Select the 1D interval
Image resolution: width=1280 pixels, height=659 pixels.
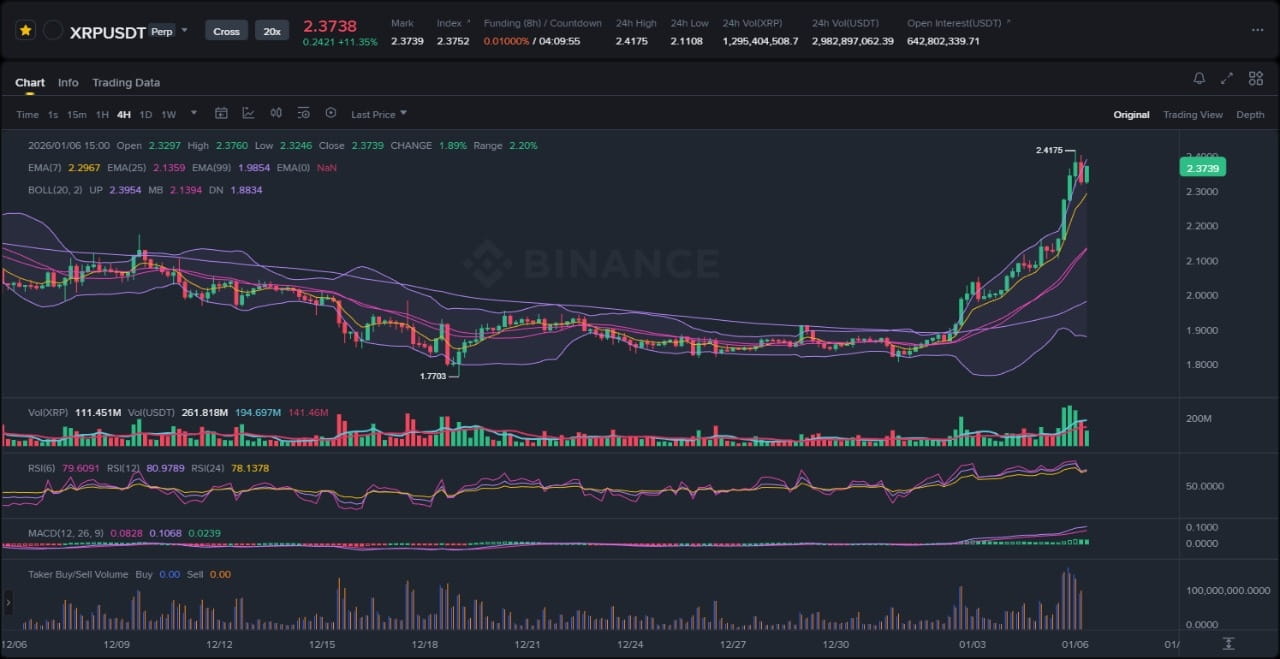click(x=146, y=115)
